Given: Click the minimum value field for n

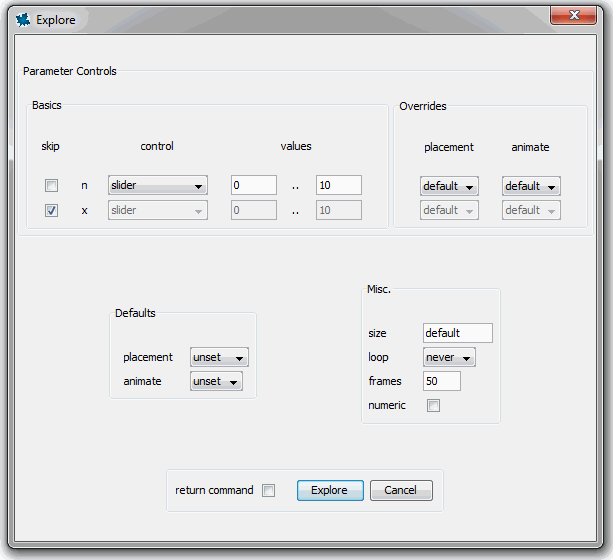Looking at the screenshot, I should click(x=253, y=185).
